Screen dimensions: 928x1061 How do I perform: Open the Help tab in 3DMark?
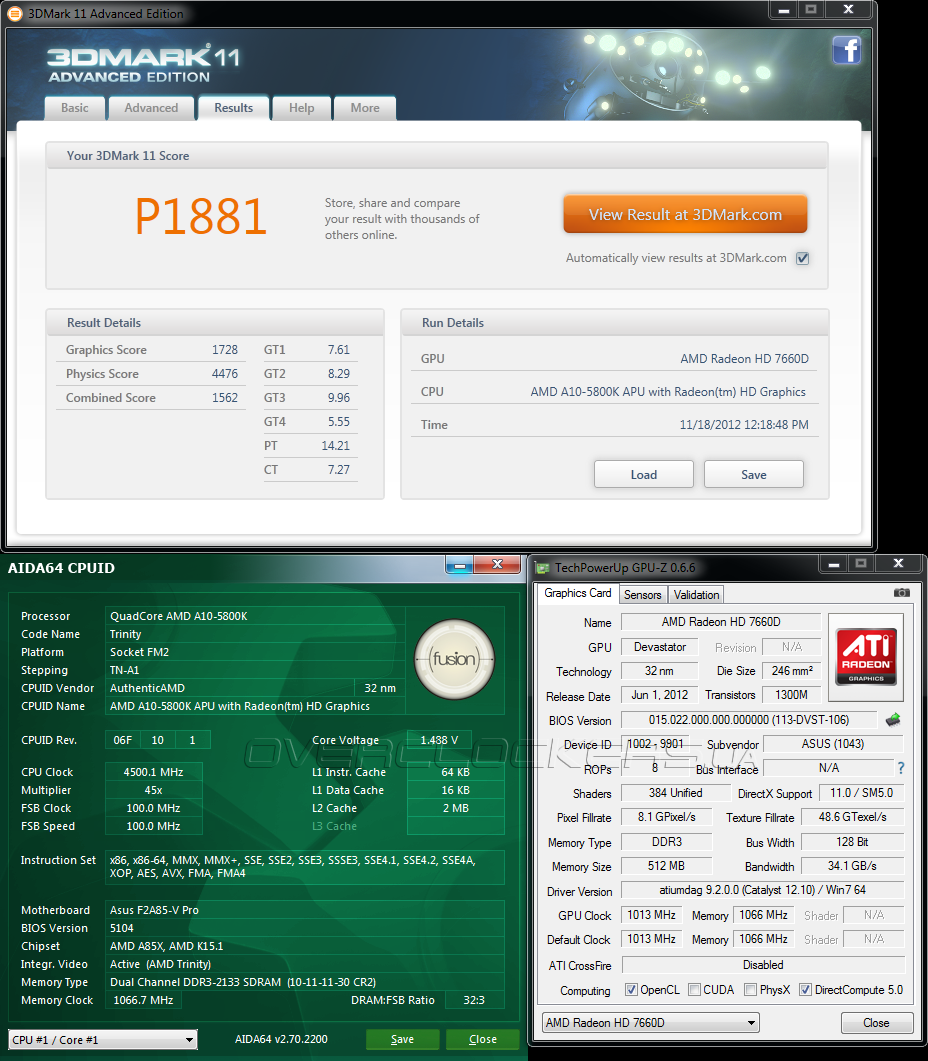click(301, 108)
